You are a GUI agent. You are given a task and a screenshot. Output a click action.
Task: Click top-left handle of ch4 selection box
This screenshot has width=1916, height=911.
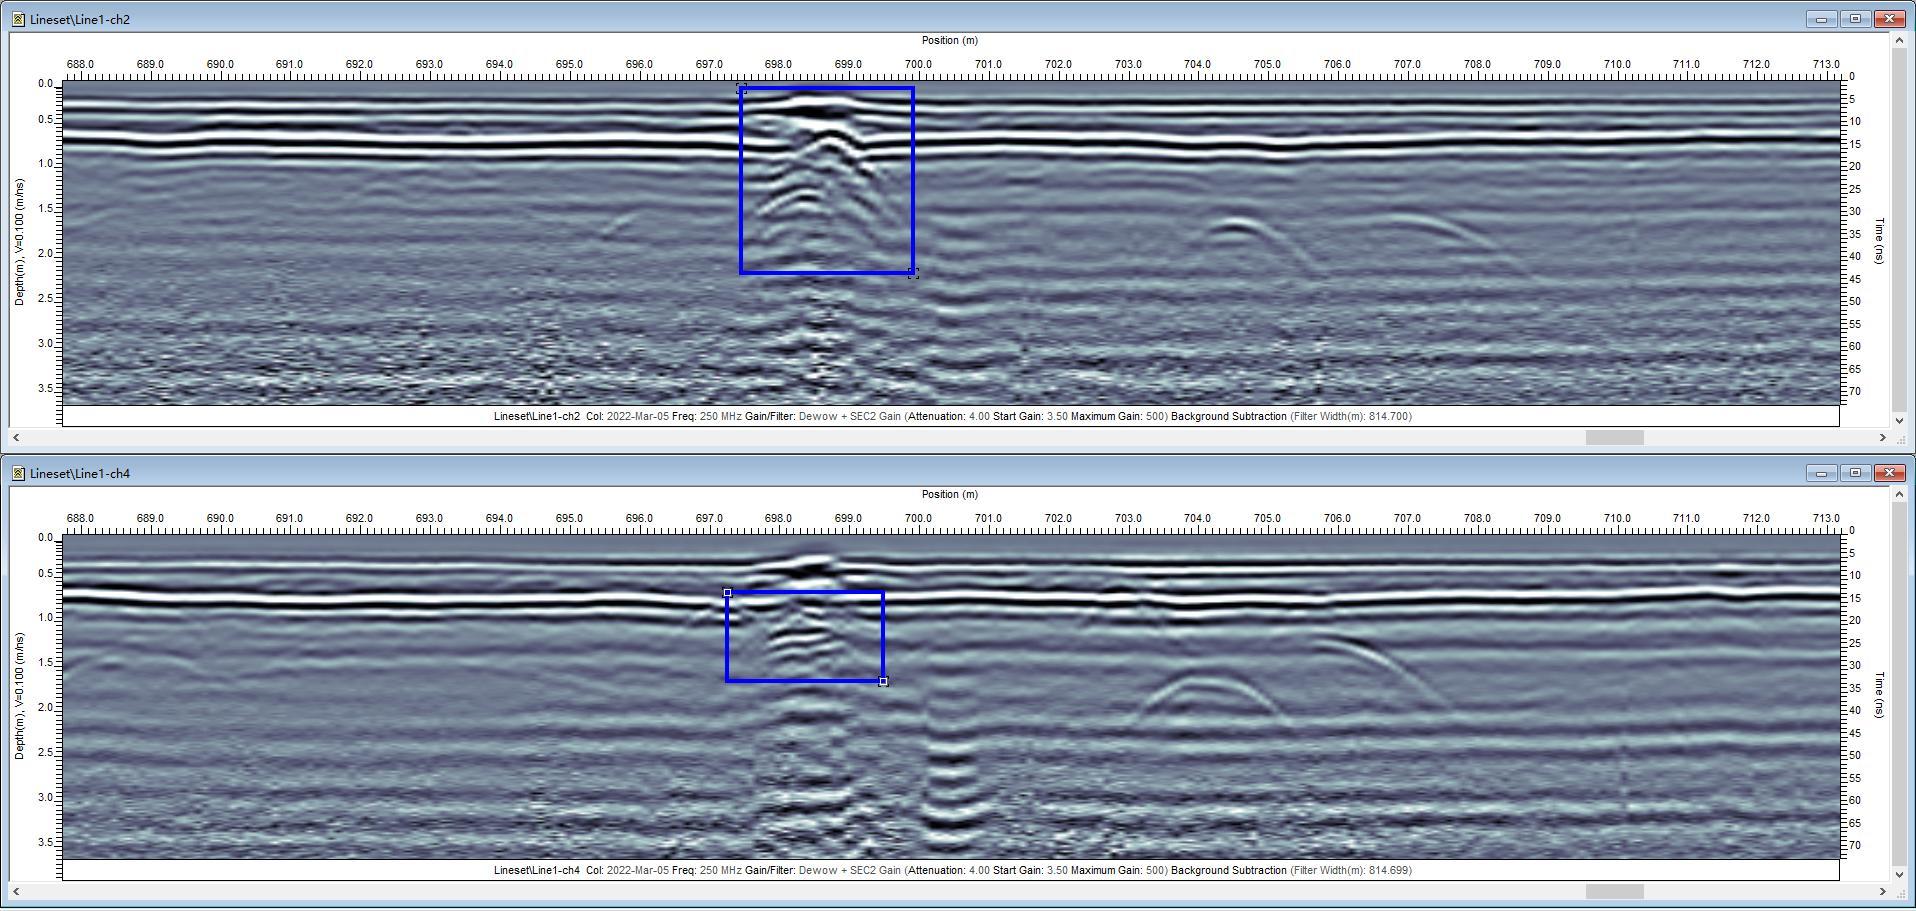click(x=727, y=593)
